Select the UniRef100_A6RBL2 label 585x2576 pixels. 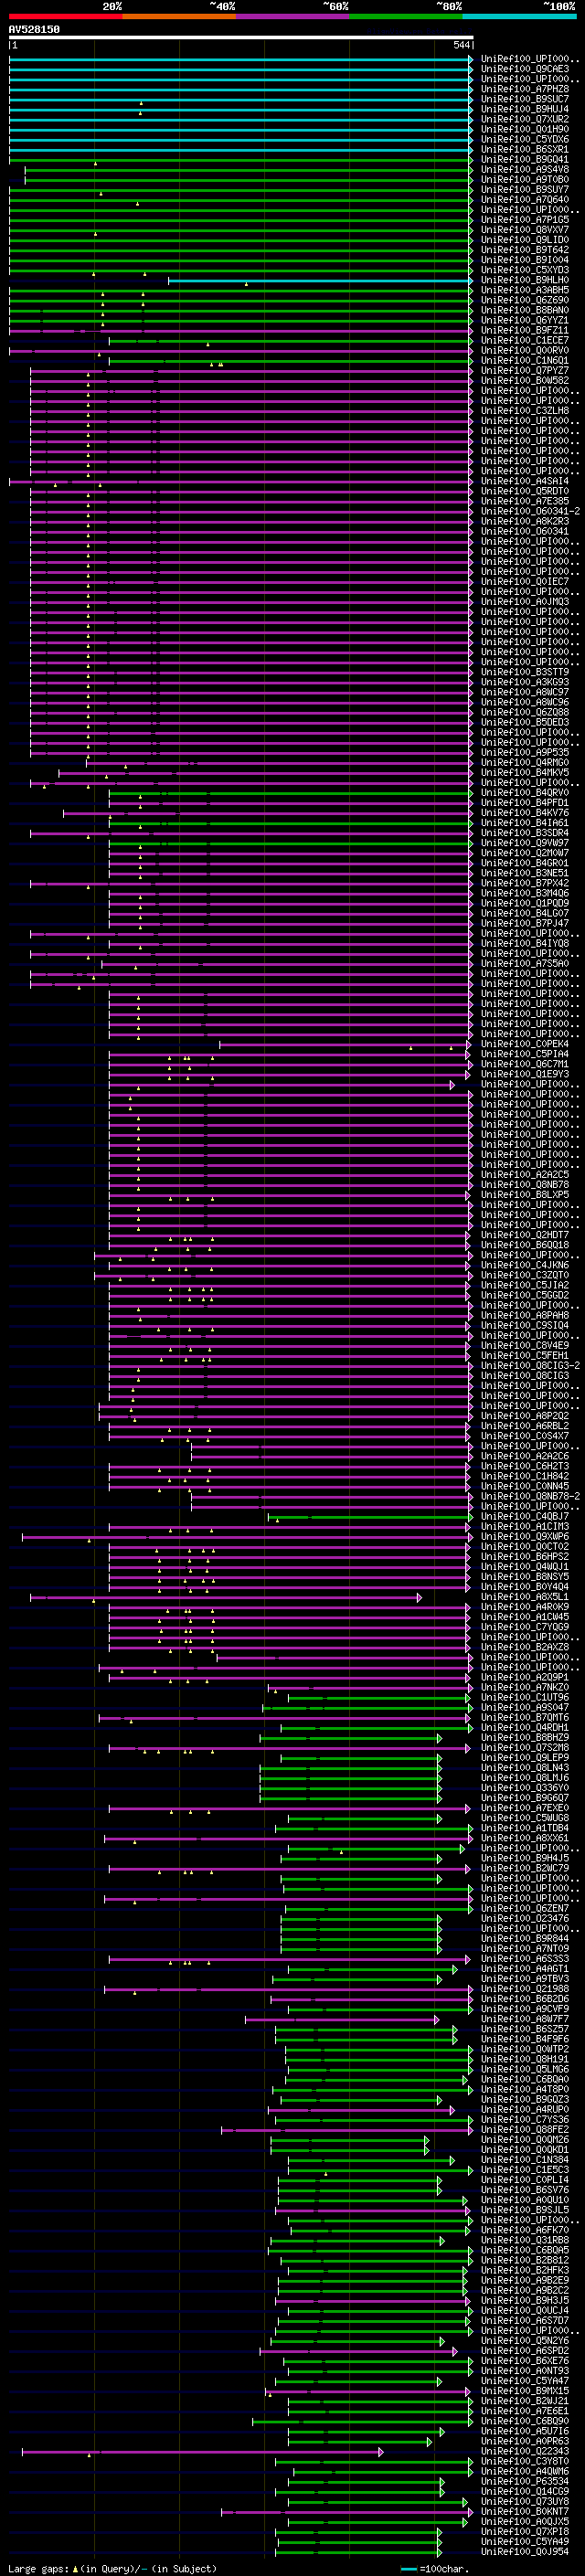pyautogui.click(x=525, y=1426)
